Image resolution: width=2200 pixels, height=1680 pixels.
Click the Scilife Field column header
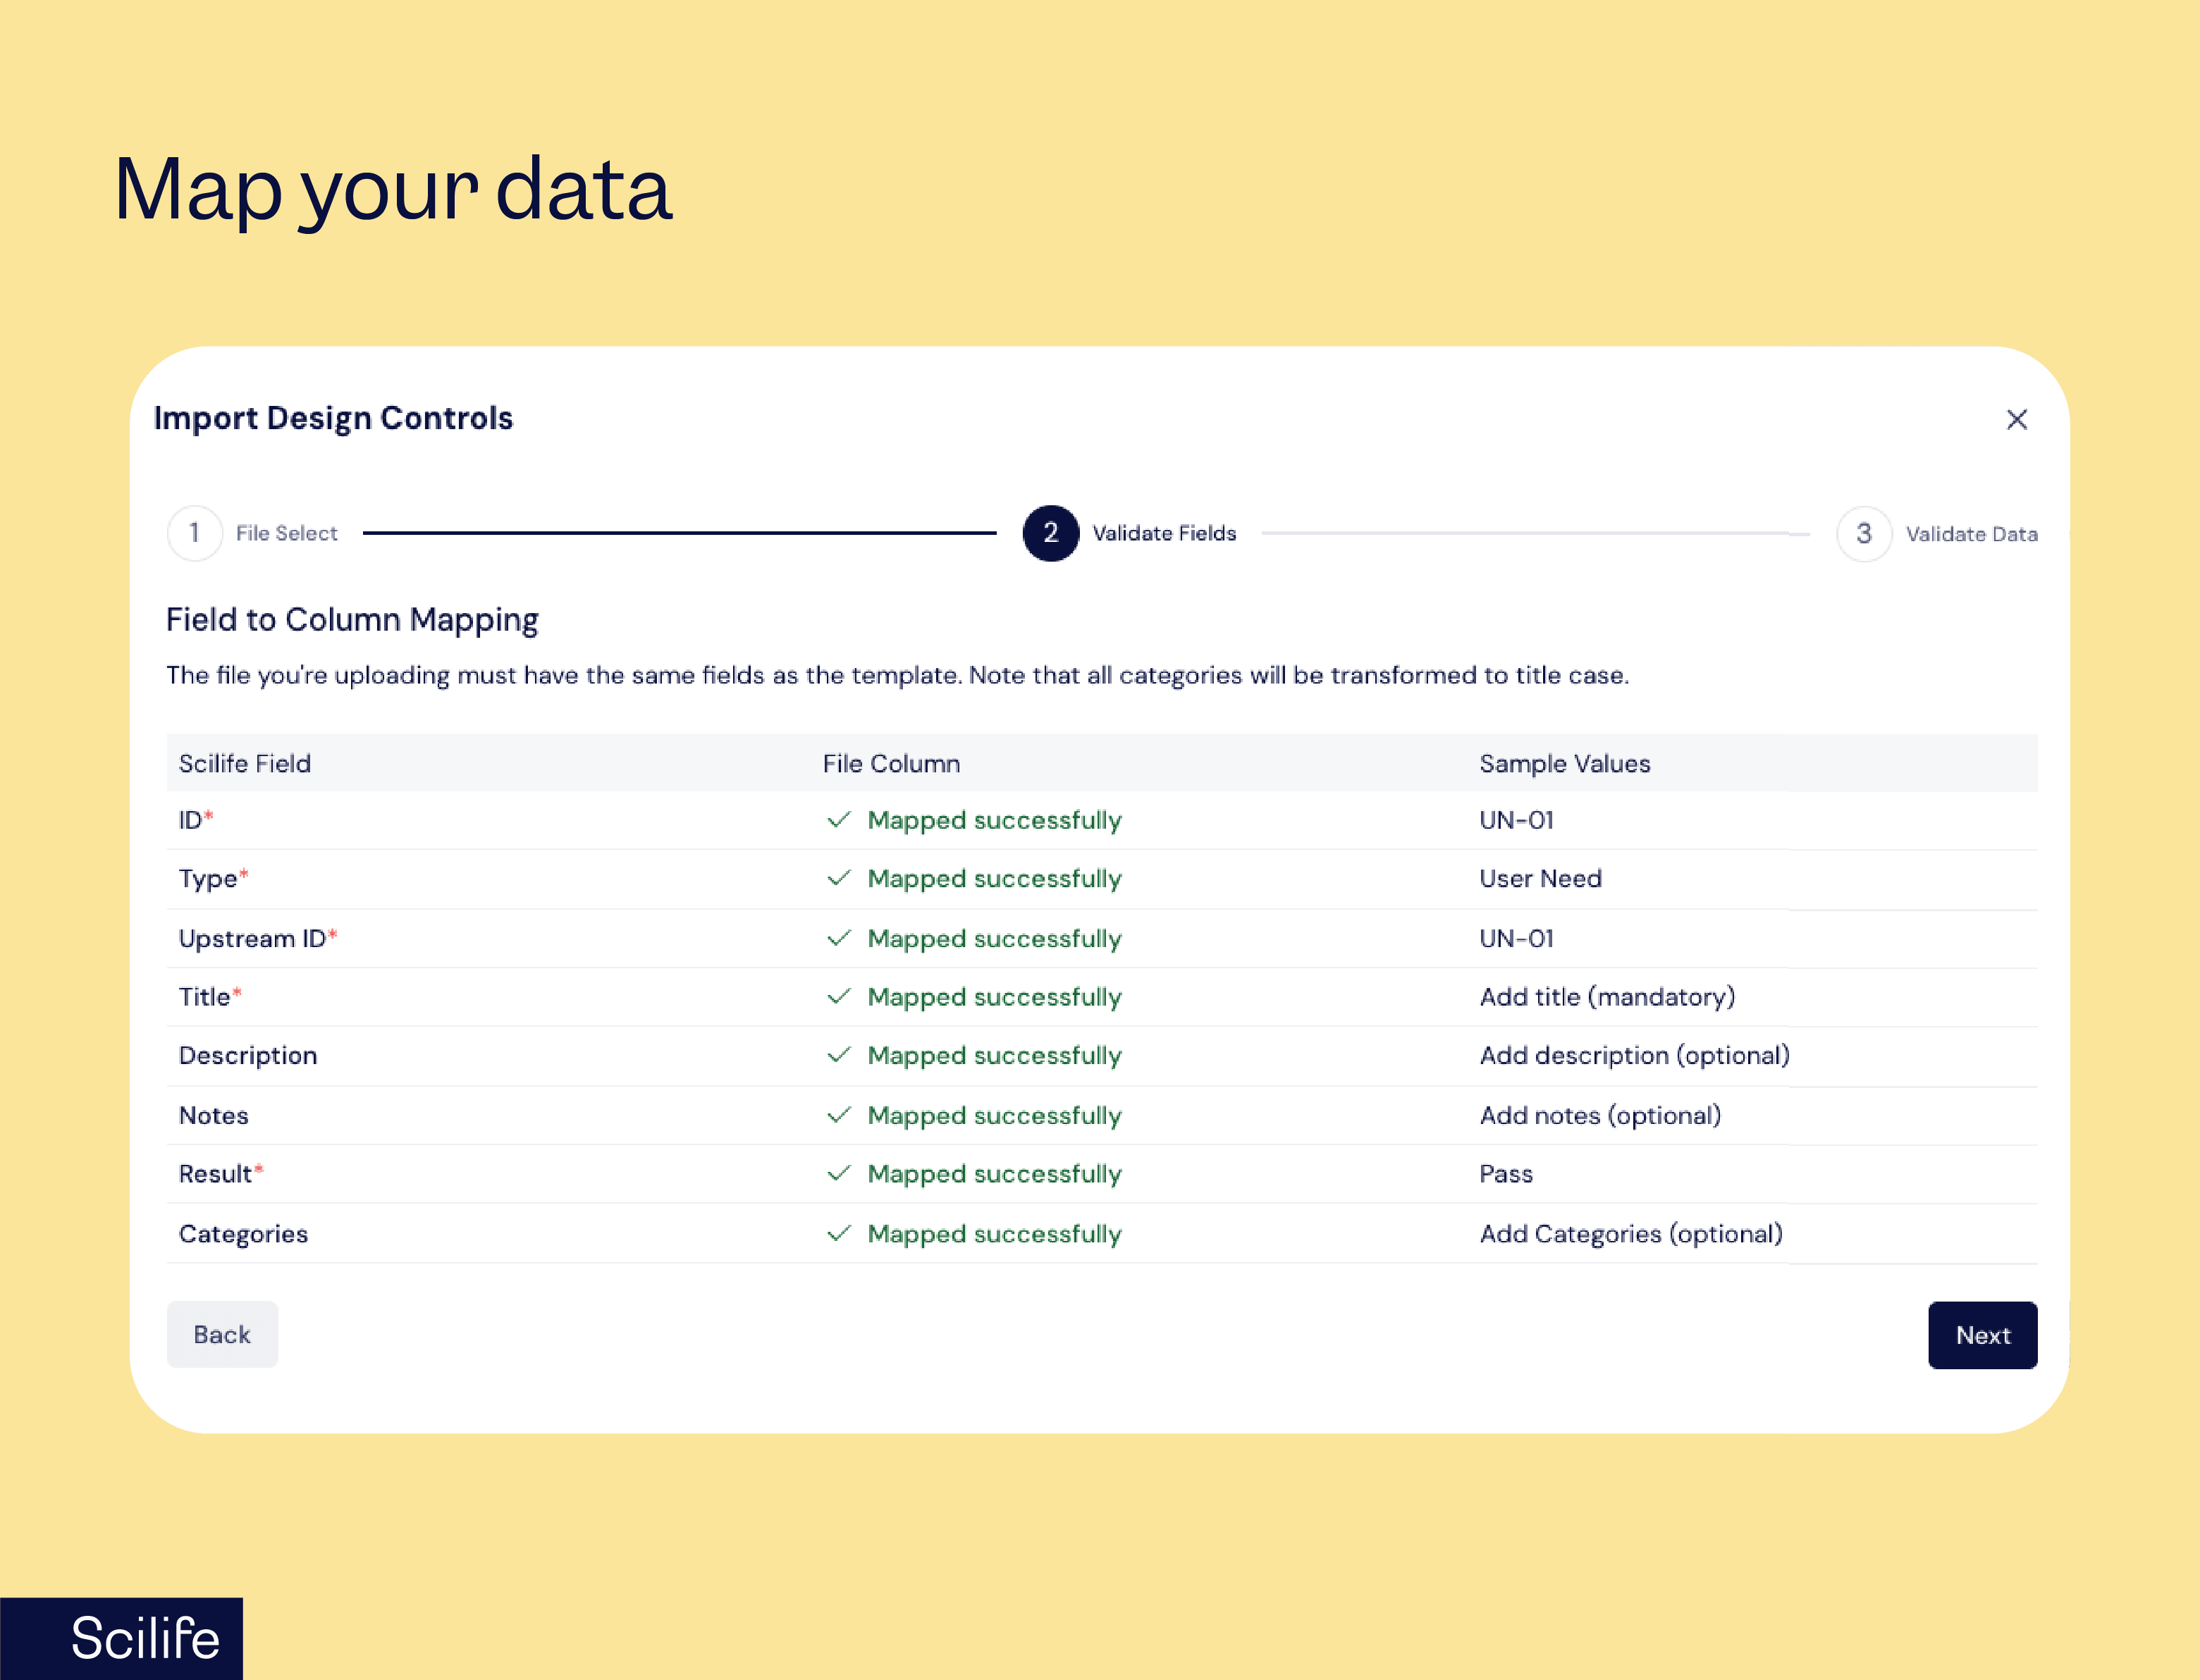point(245,763)
